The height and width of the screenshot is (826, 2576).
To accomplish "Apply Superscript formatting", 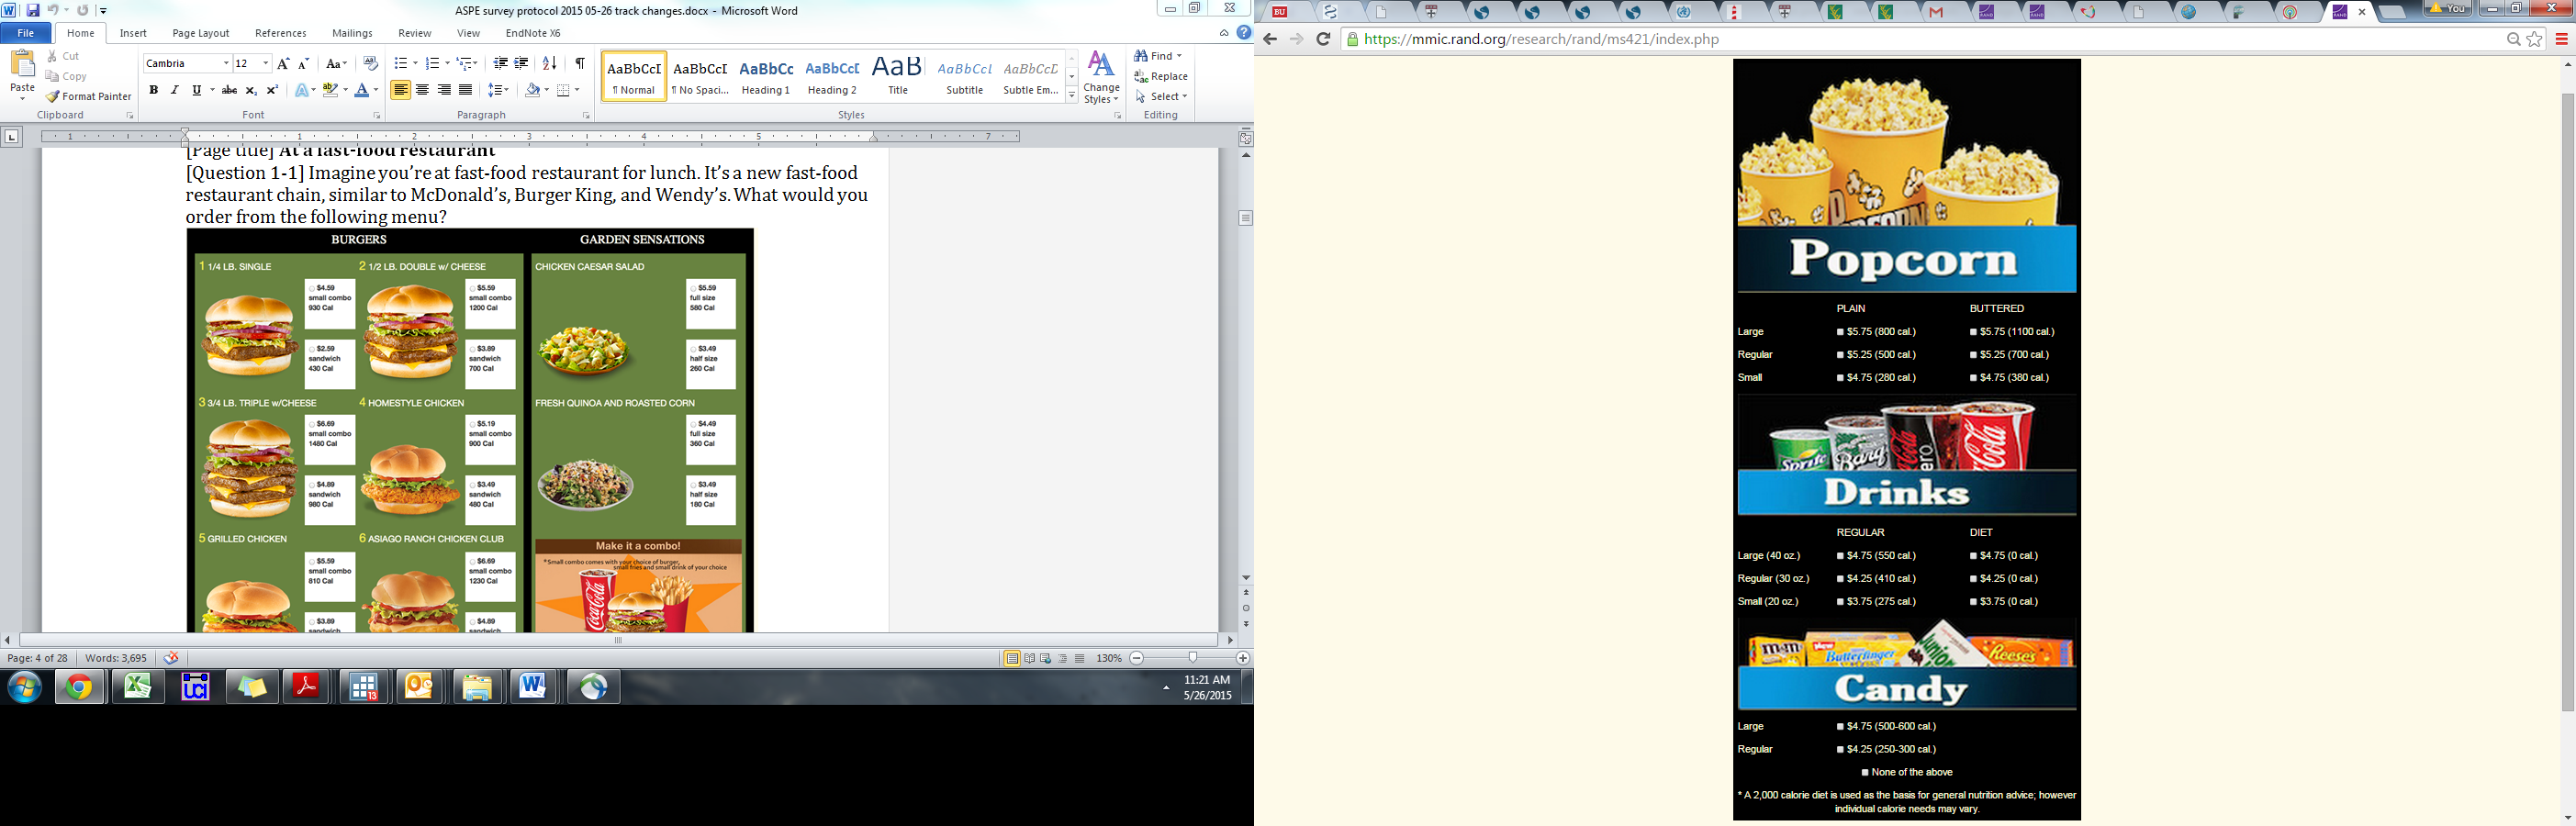I will tap(272, 90).
